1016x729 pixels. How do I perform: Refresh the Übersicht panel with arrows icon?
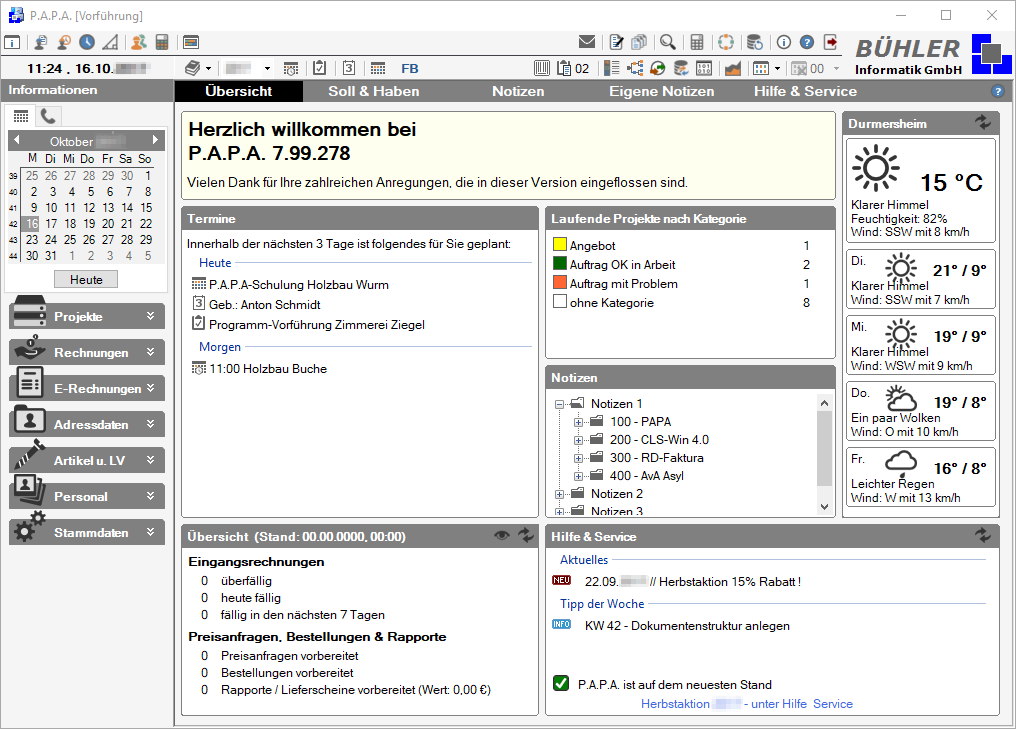[x=526, y=535]
